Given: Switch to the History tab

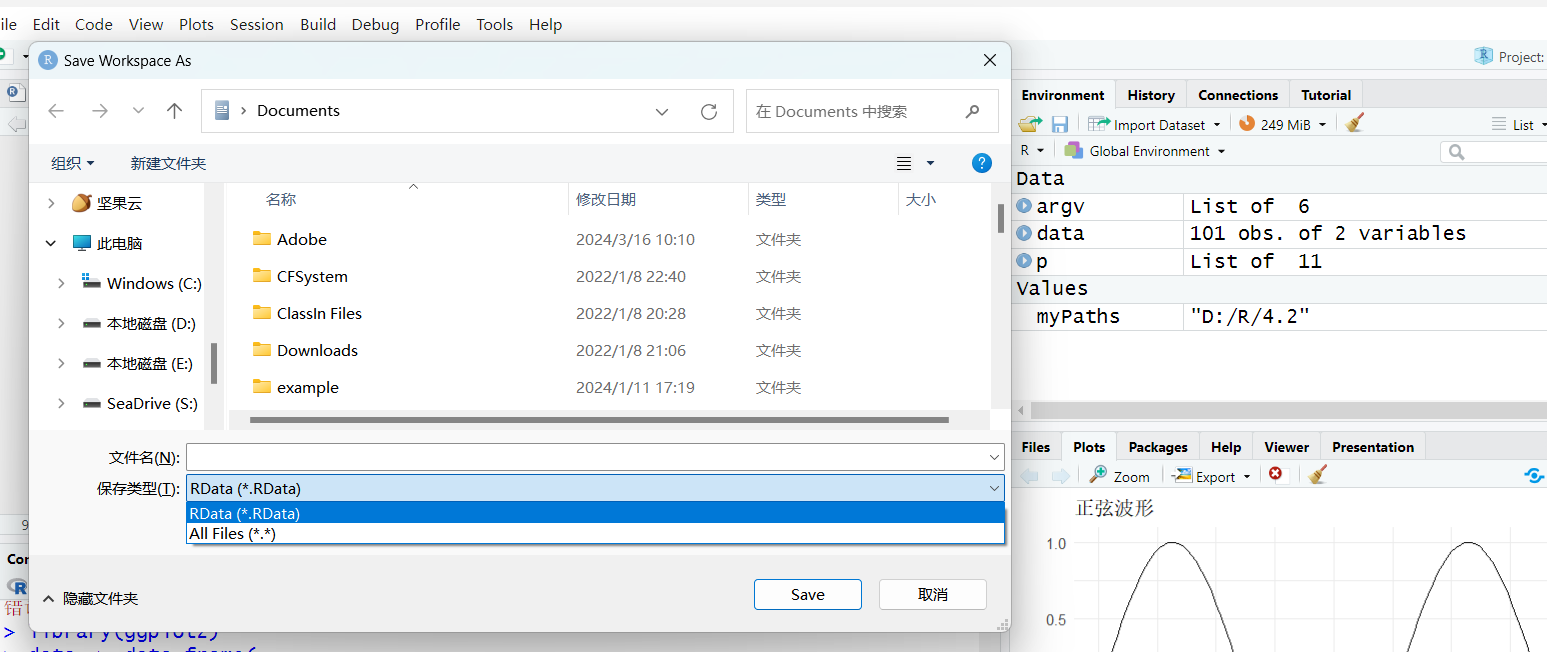Looking at the screenshot, I should pyautogui.click(x=1150, y=95).
